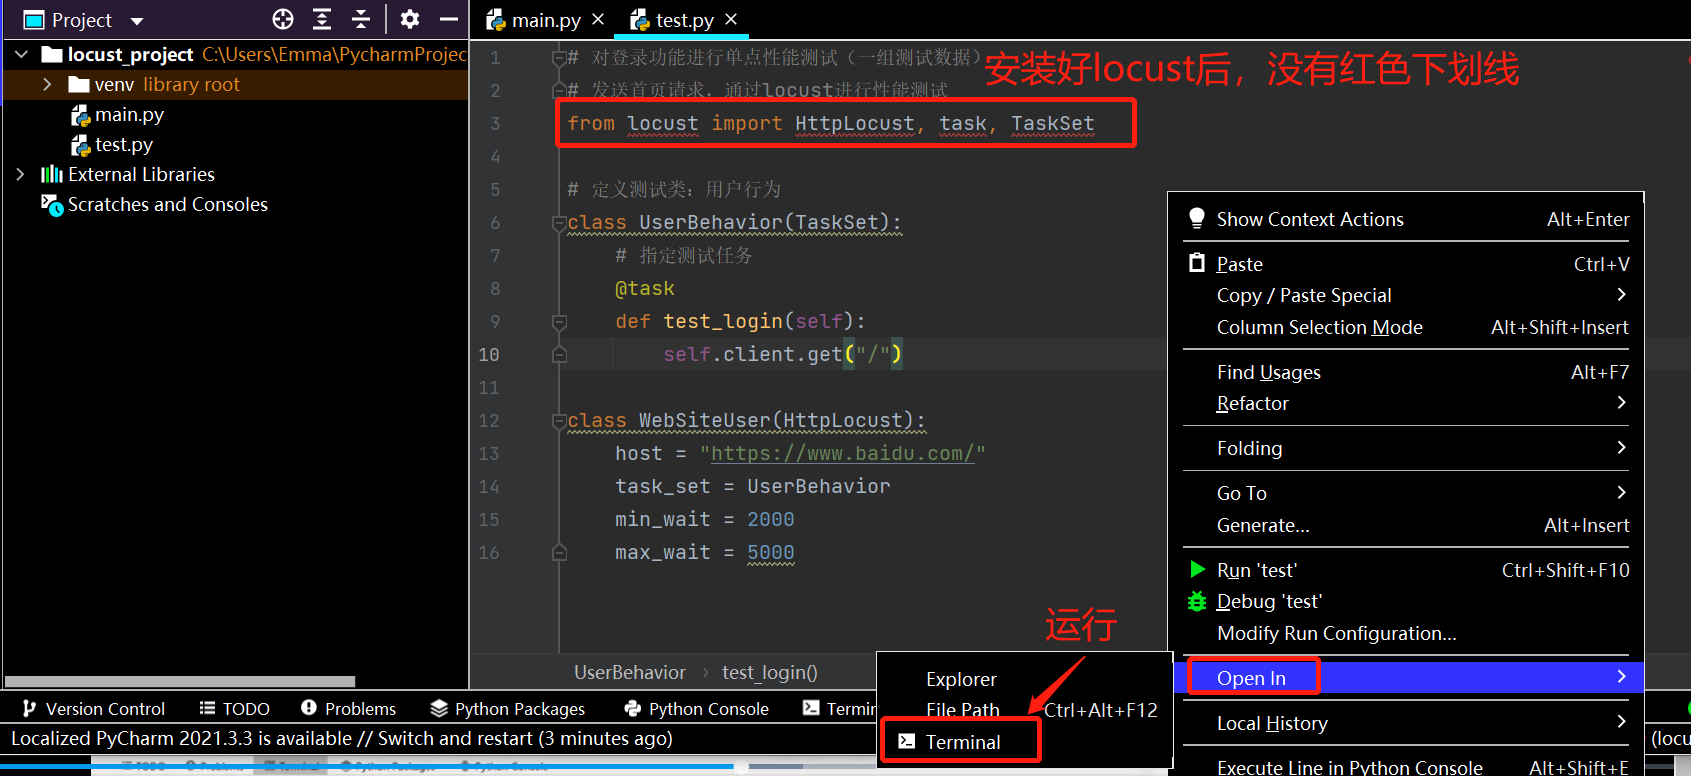Screen dimensions: 1691x776
Task: Open the Terminal tool window in bottom bar
Action: tap(839, 708)
